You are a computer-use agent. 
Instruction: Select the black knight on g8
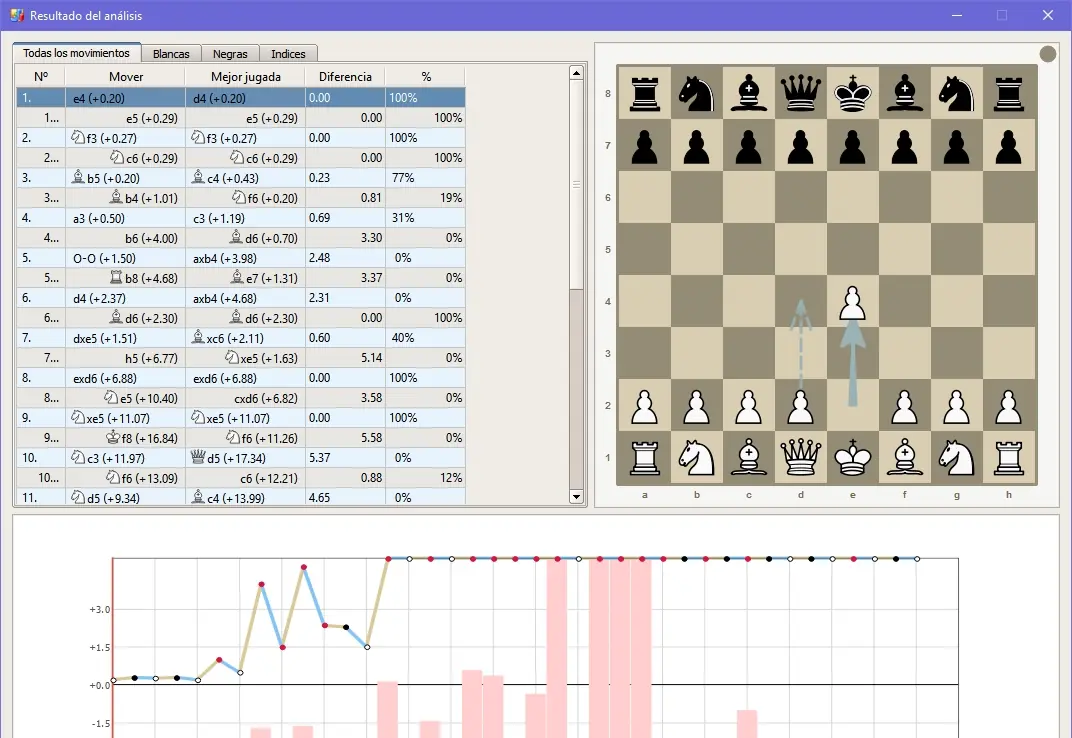pyautogui.click(x=956, y=93)
